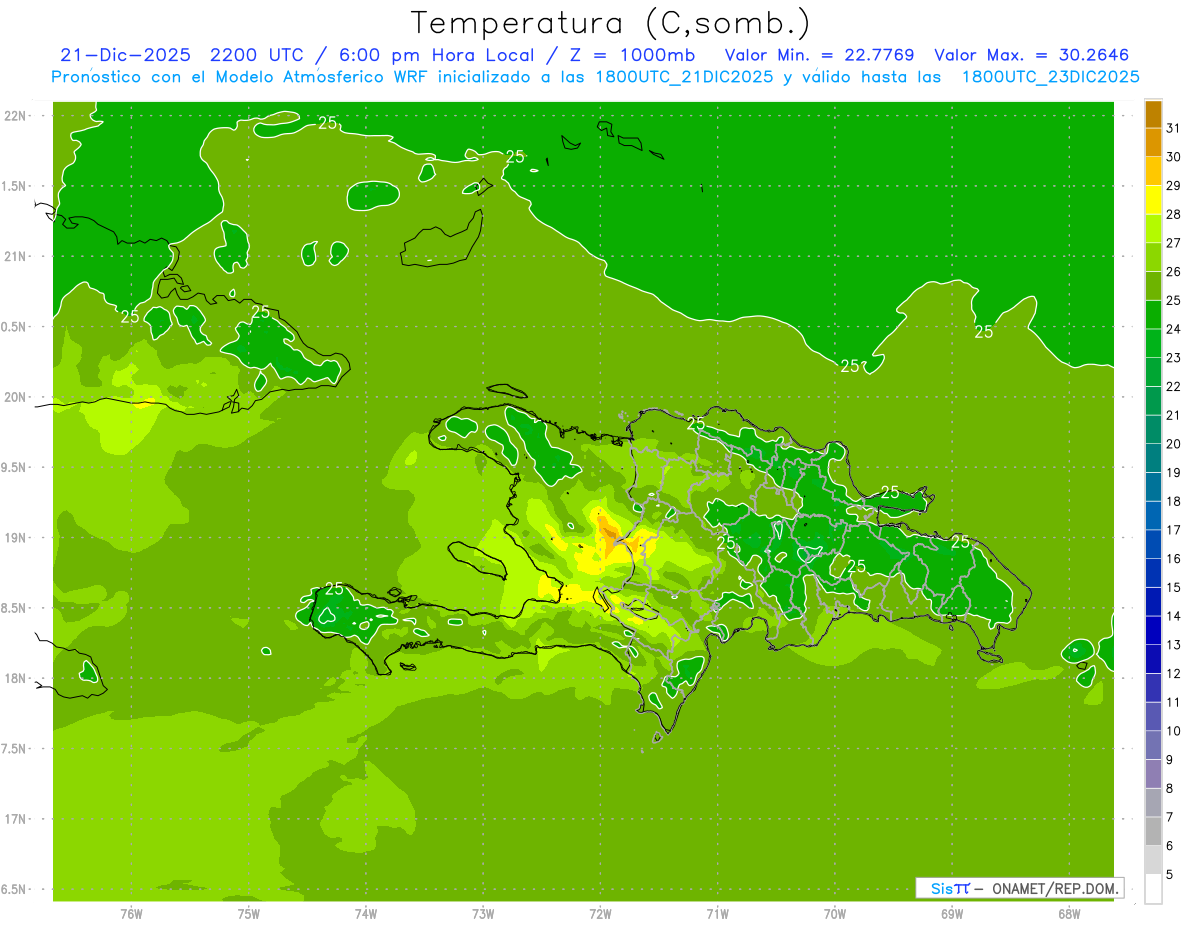Image resolution: width=1200 pixels, height=927 pixels.
Task: Click the yellow legend band between 28 and 29
Action: click(x=1153, y=200)
